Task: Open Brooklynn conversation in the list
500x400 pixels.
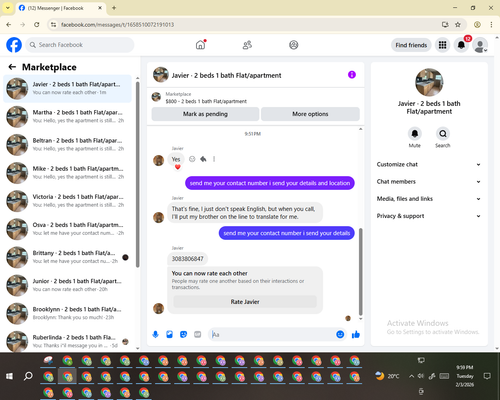Action: click(x=68, y=313)
